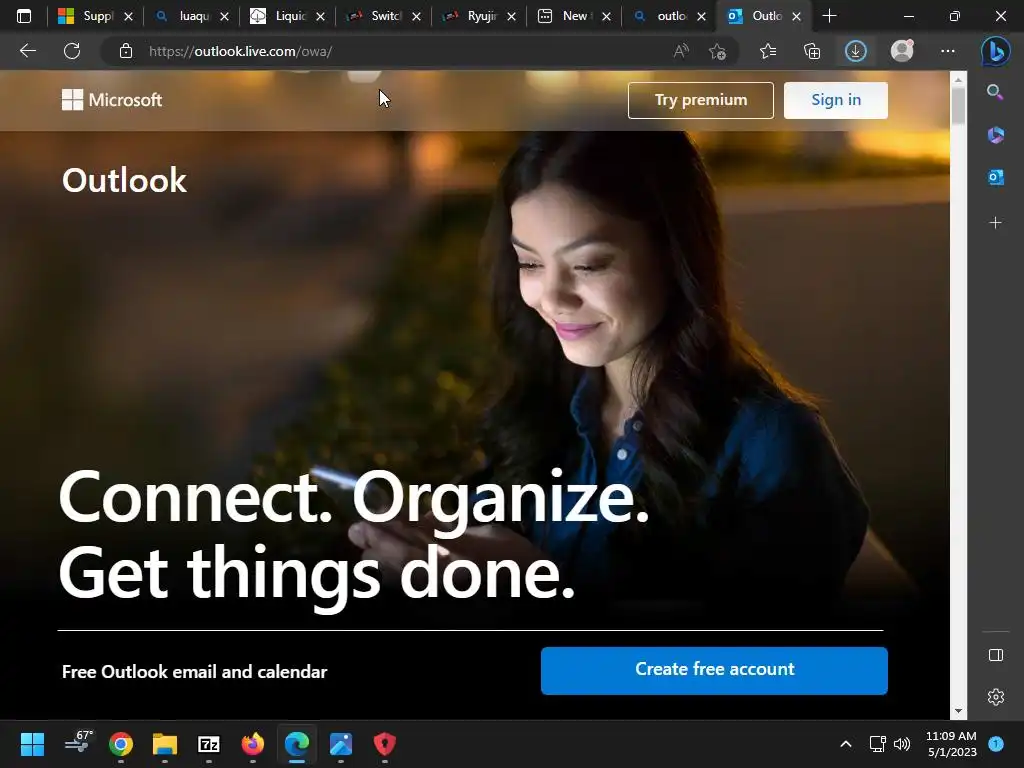Open Windows Start menu
The width and height of the screenshot is (1024, 768).
32,744
